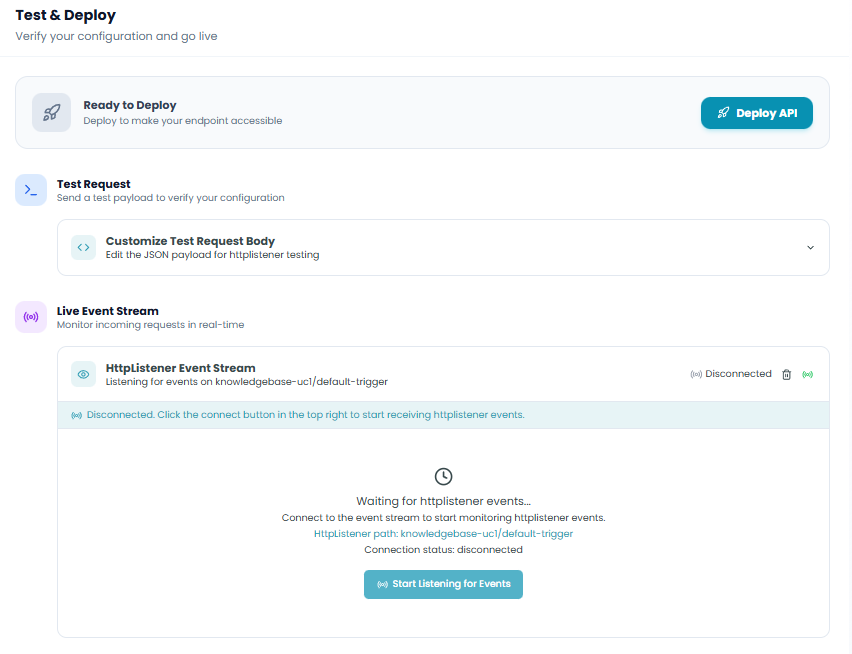
Task: Click the Test & Deploy page heading
Action: tap(65, 16)
